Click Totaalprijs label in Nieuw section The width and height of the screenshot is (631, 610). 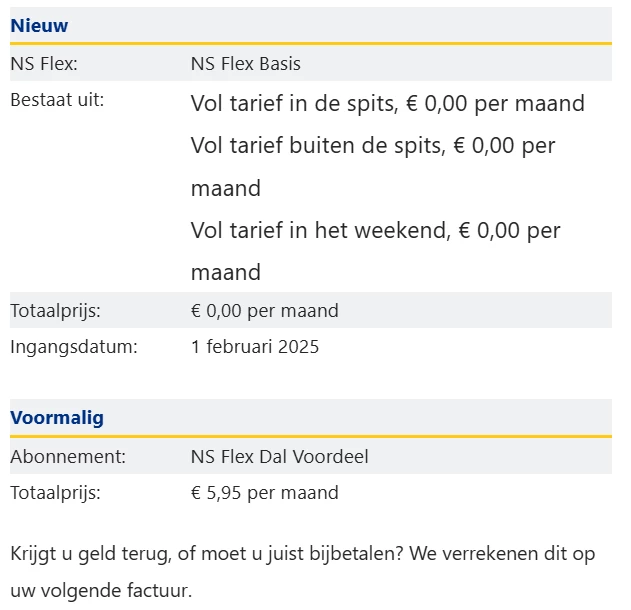coord(55,310)
